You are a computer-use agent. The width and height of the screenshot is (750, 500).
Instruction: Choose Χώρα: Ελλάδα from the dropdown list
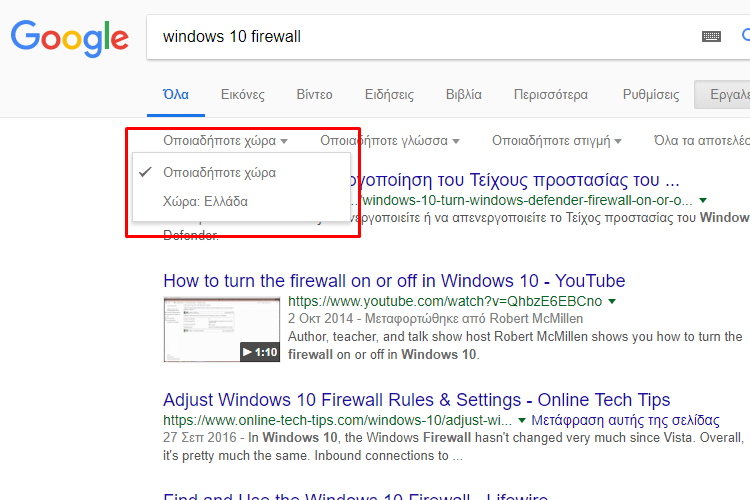tap(241, 201)
